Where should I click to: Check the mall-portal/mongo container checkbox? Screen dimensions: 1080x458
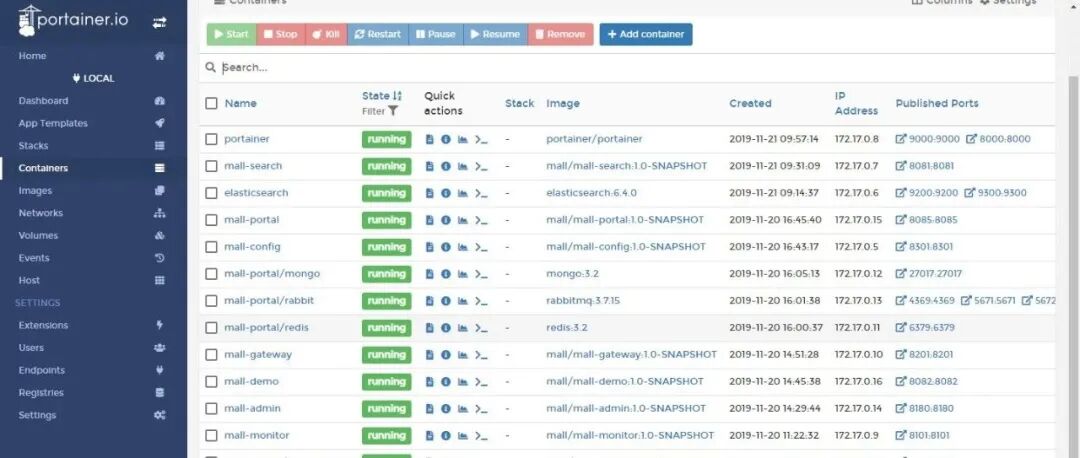point(211,274)
